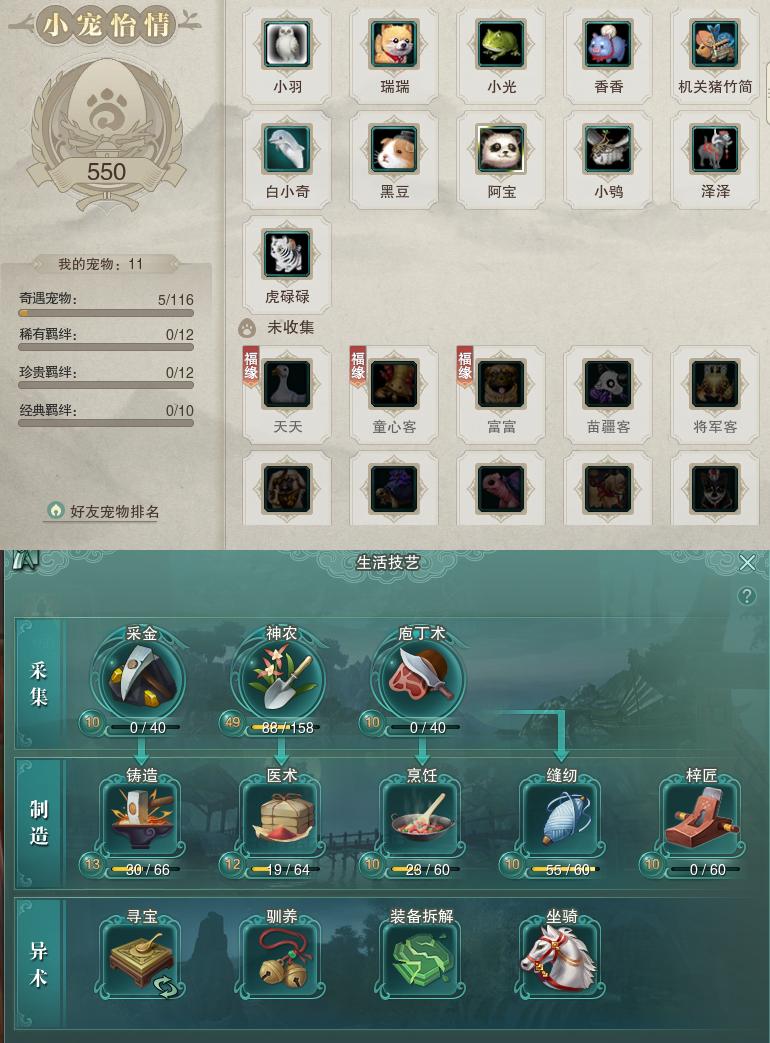Select the 小羽 owl pet icon
Image resolution: width=770 pixels, height=1043 pixels.
click(x=287, y=45)
